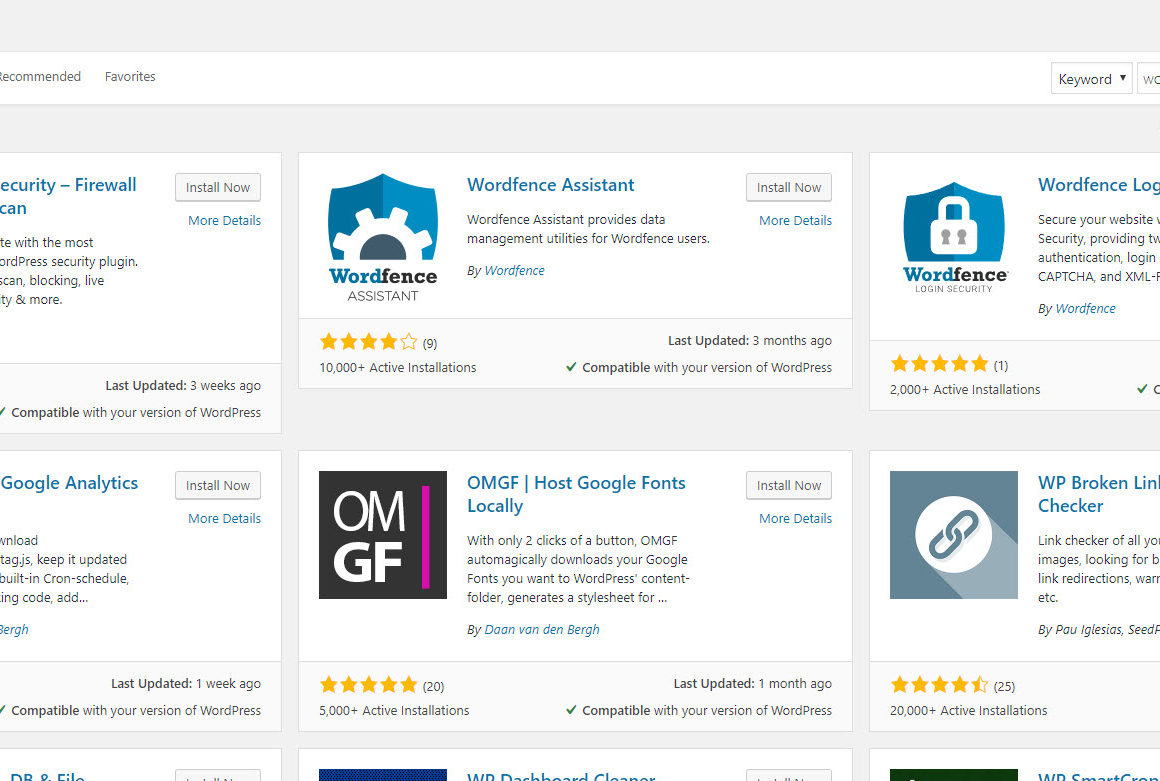Click the Wordfence Login Security star rating
Image resolution: width=1160 pixels, height=781 pixels.
tap(939, 364)
